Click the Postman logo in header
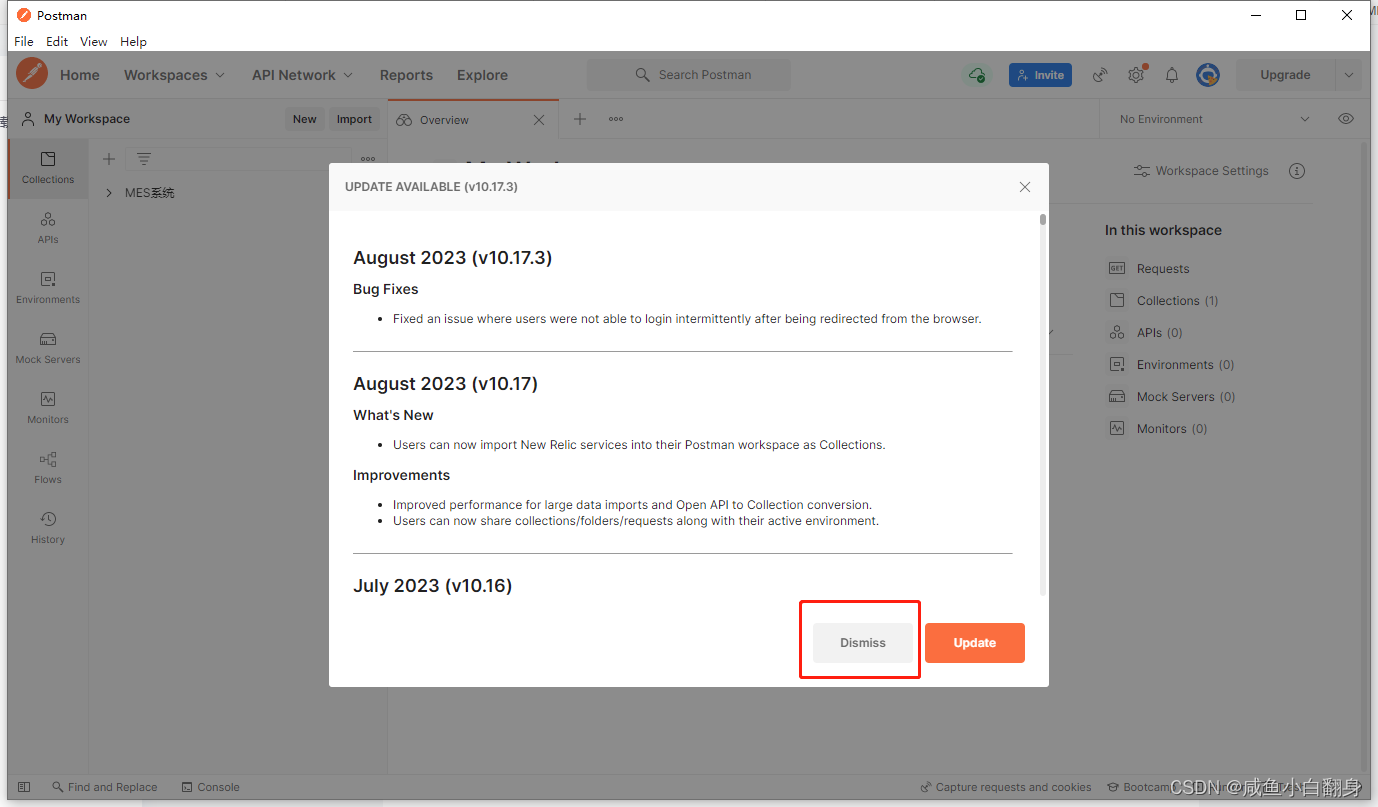The height and width of the screenshot is (807, 1378). coord(32,74)
